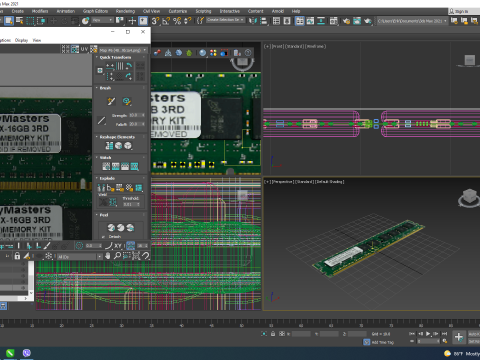This screenshot has height=360, width=480.
Task: Click the Default Shading label in Perspective viewport
Action: (x=329, y=182)
